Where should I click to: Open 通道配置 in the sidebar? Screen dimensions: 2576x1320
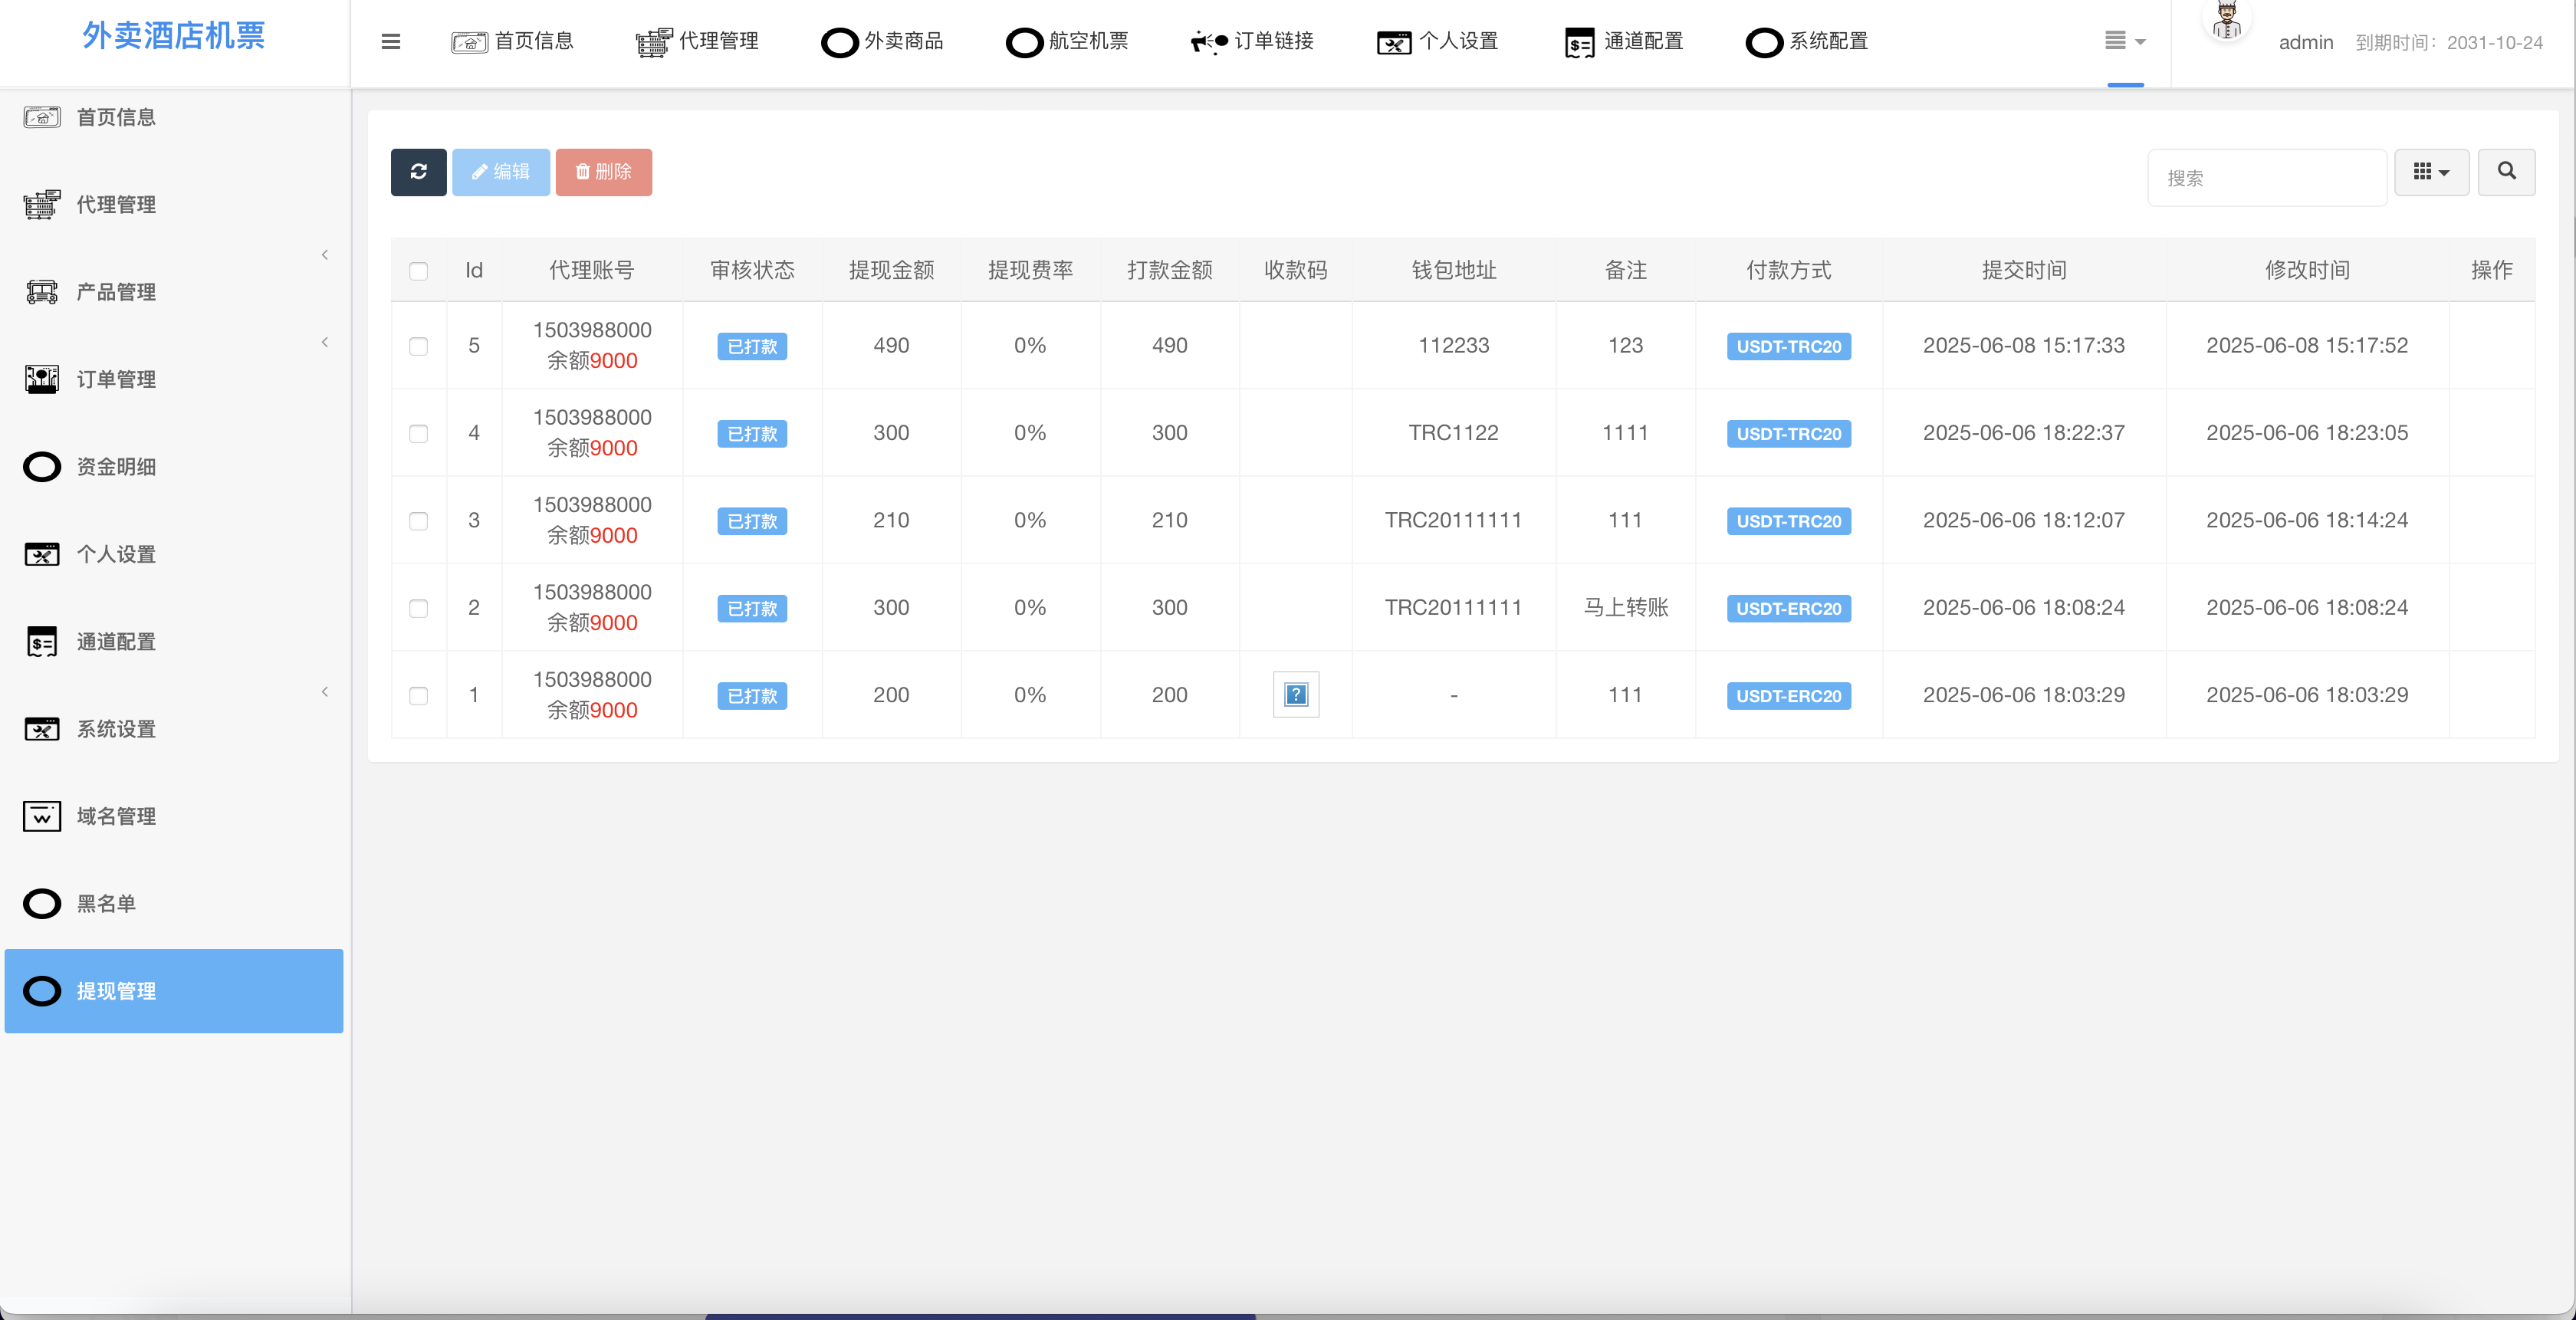[116, 642]
